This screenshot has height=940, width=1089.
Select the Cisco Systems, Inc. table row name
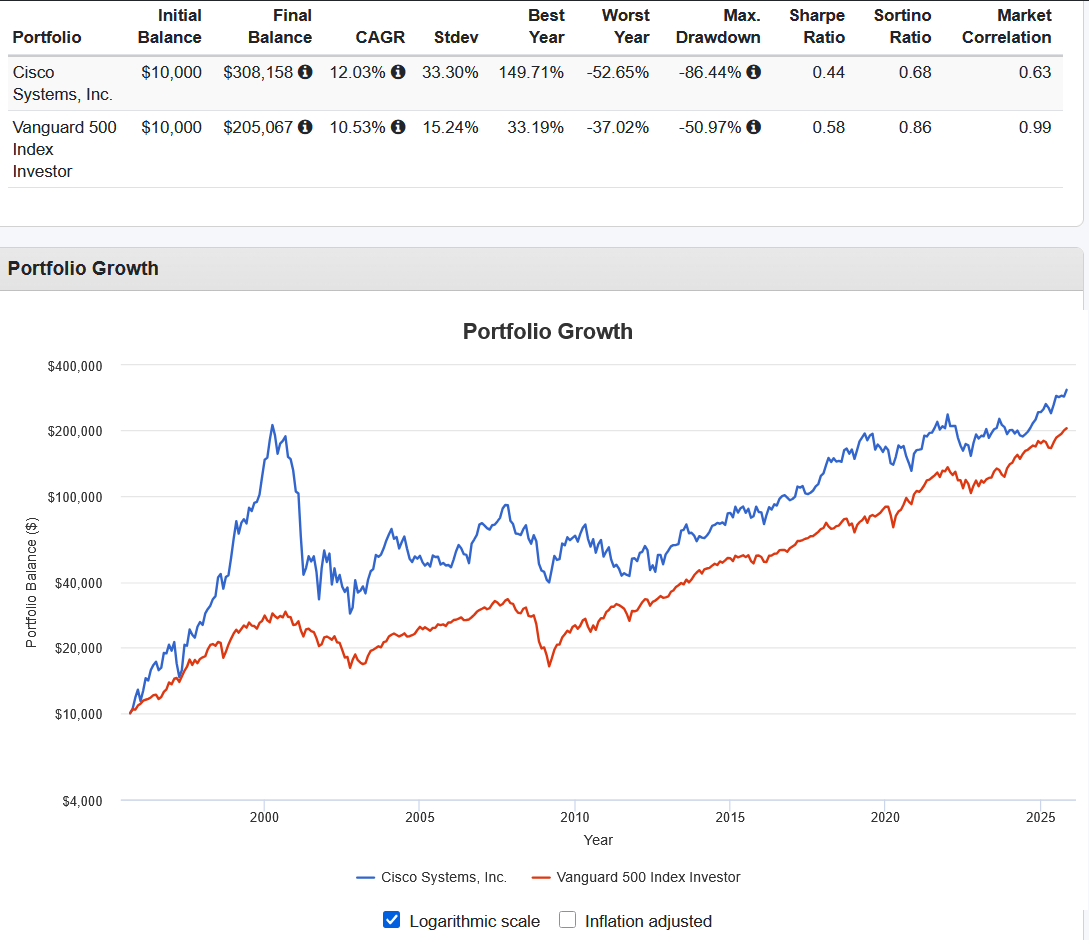[63, 83]
